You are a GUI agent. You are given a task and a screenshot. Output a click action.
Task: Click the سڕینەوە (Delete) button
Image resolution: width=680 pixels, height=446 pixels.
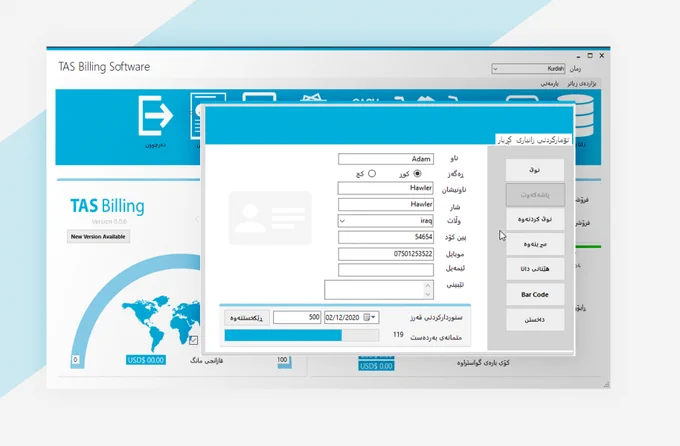[x=535, y=244]
